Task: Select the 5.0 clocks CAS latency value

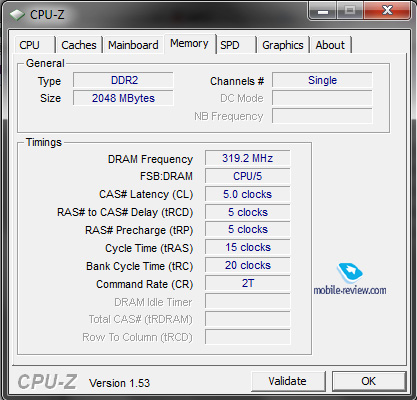Action: click(x=248, y=194)
